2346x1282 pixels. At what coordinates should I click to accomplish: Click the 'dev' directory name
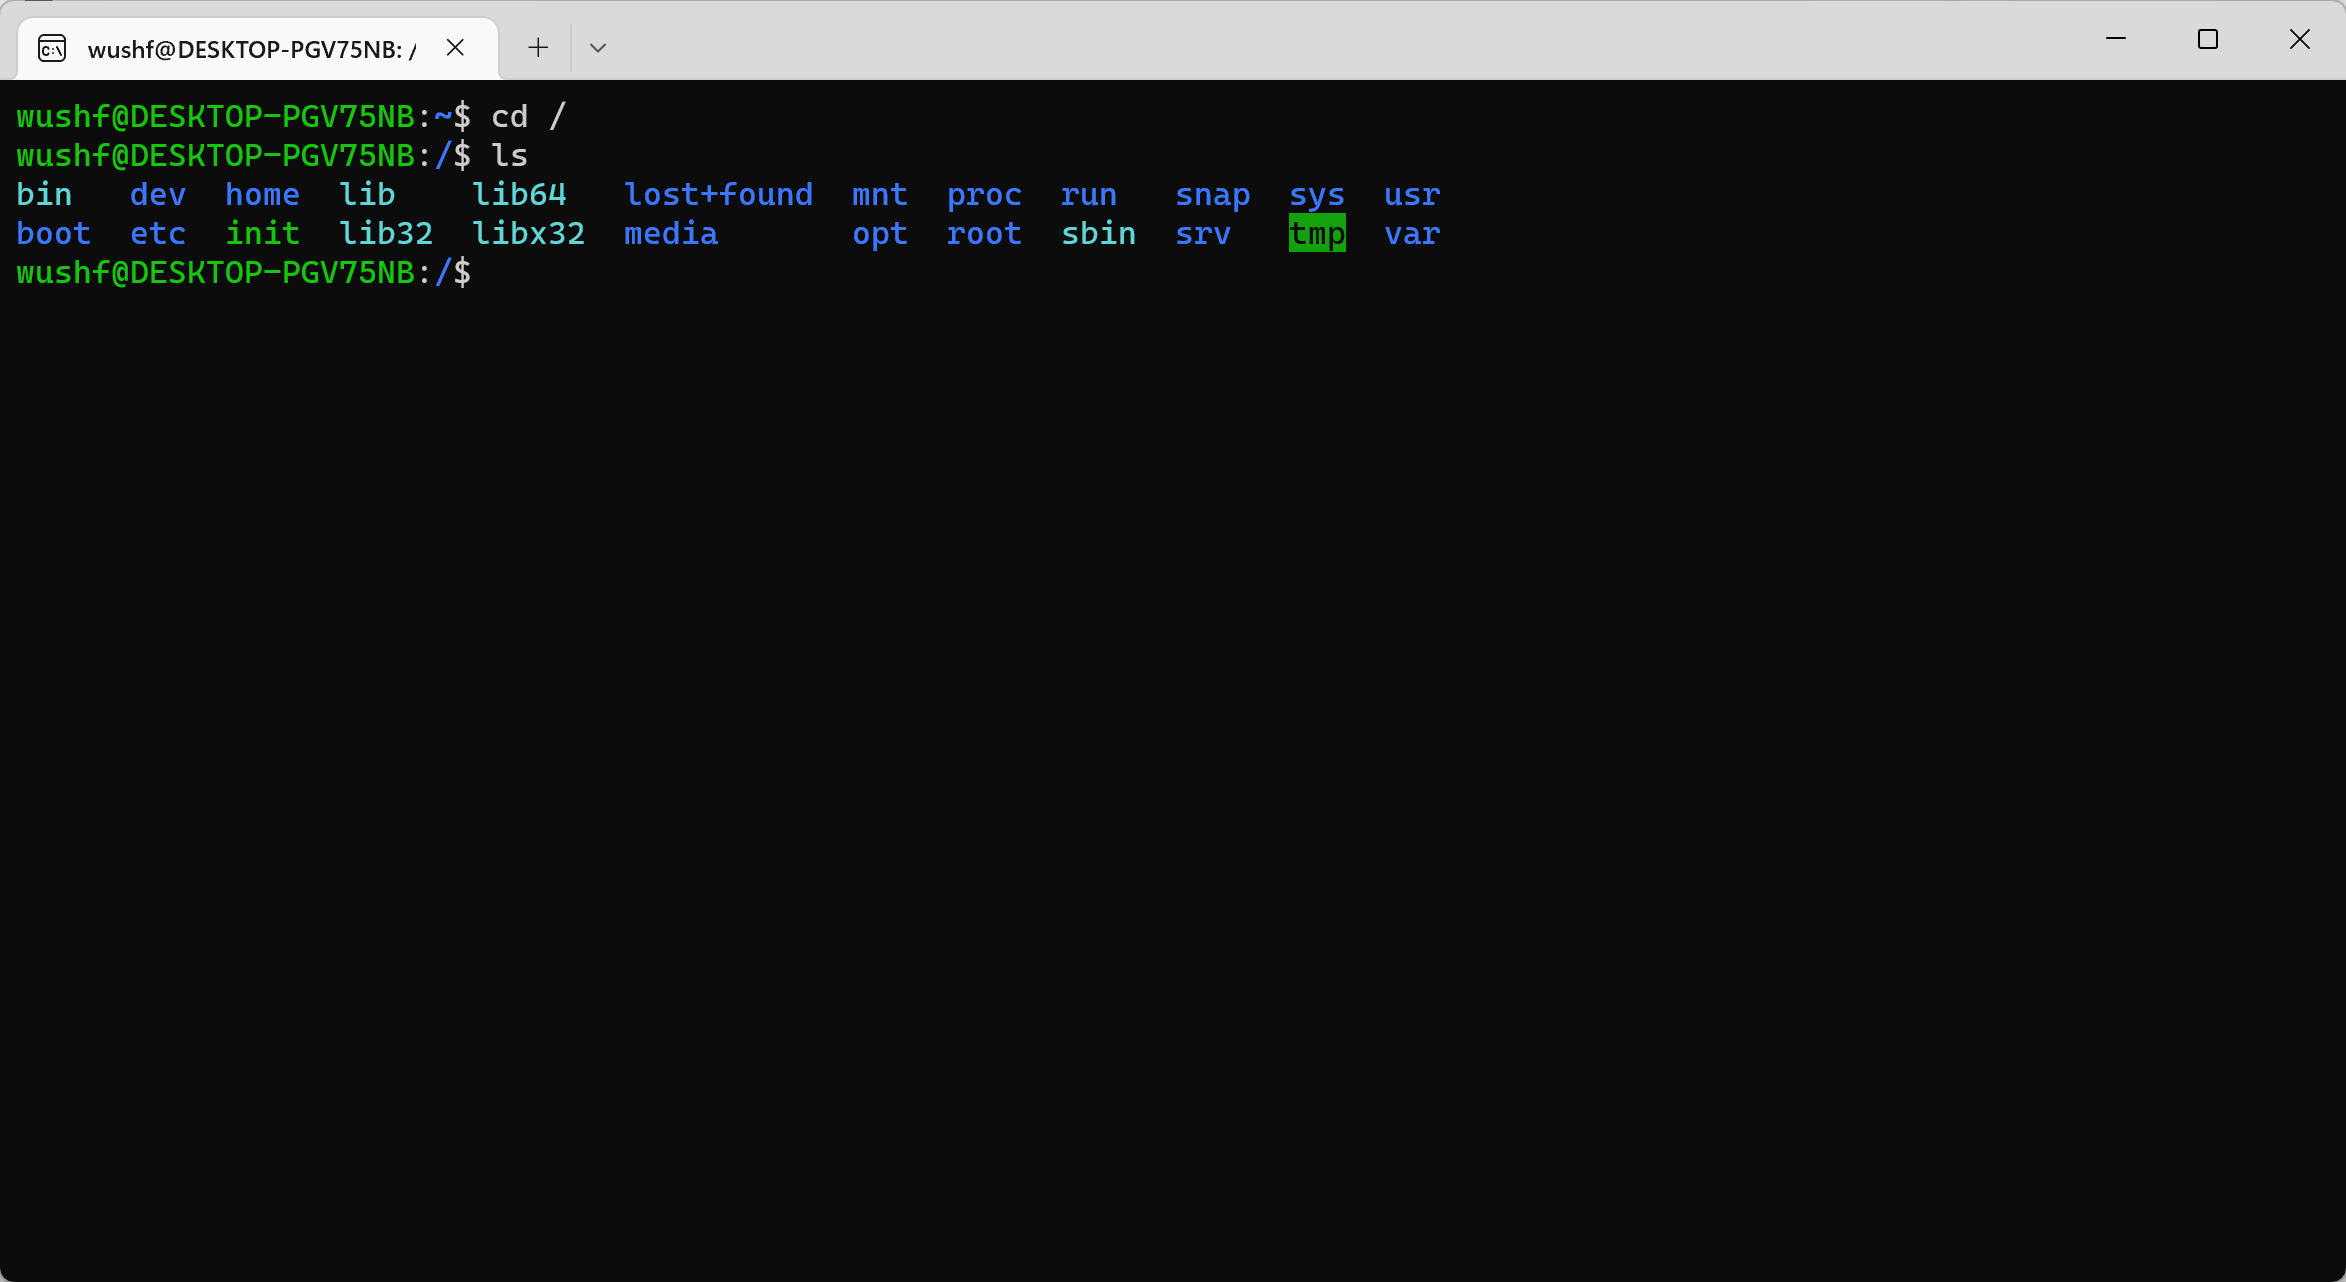click(x=158, y=195)
